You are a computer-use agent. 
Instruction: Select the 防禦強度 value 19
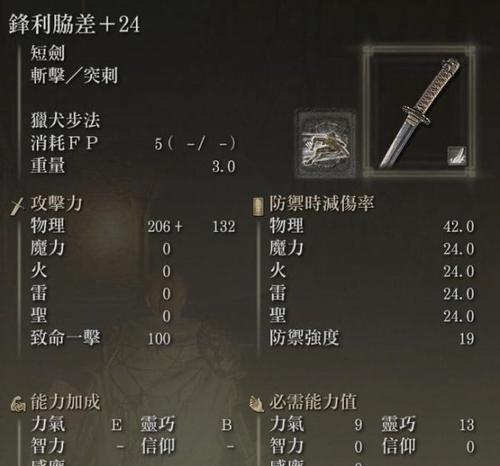tap(467, 339)
